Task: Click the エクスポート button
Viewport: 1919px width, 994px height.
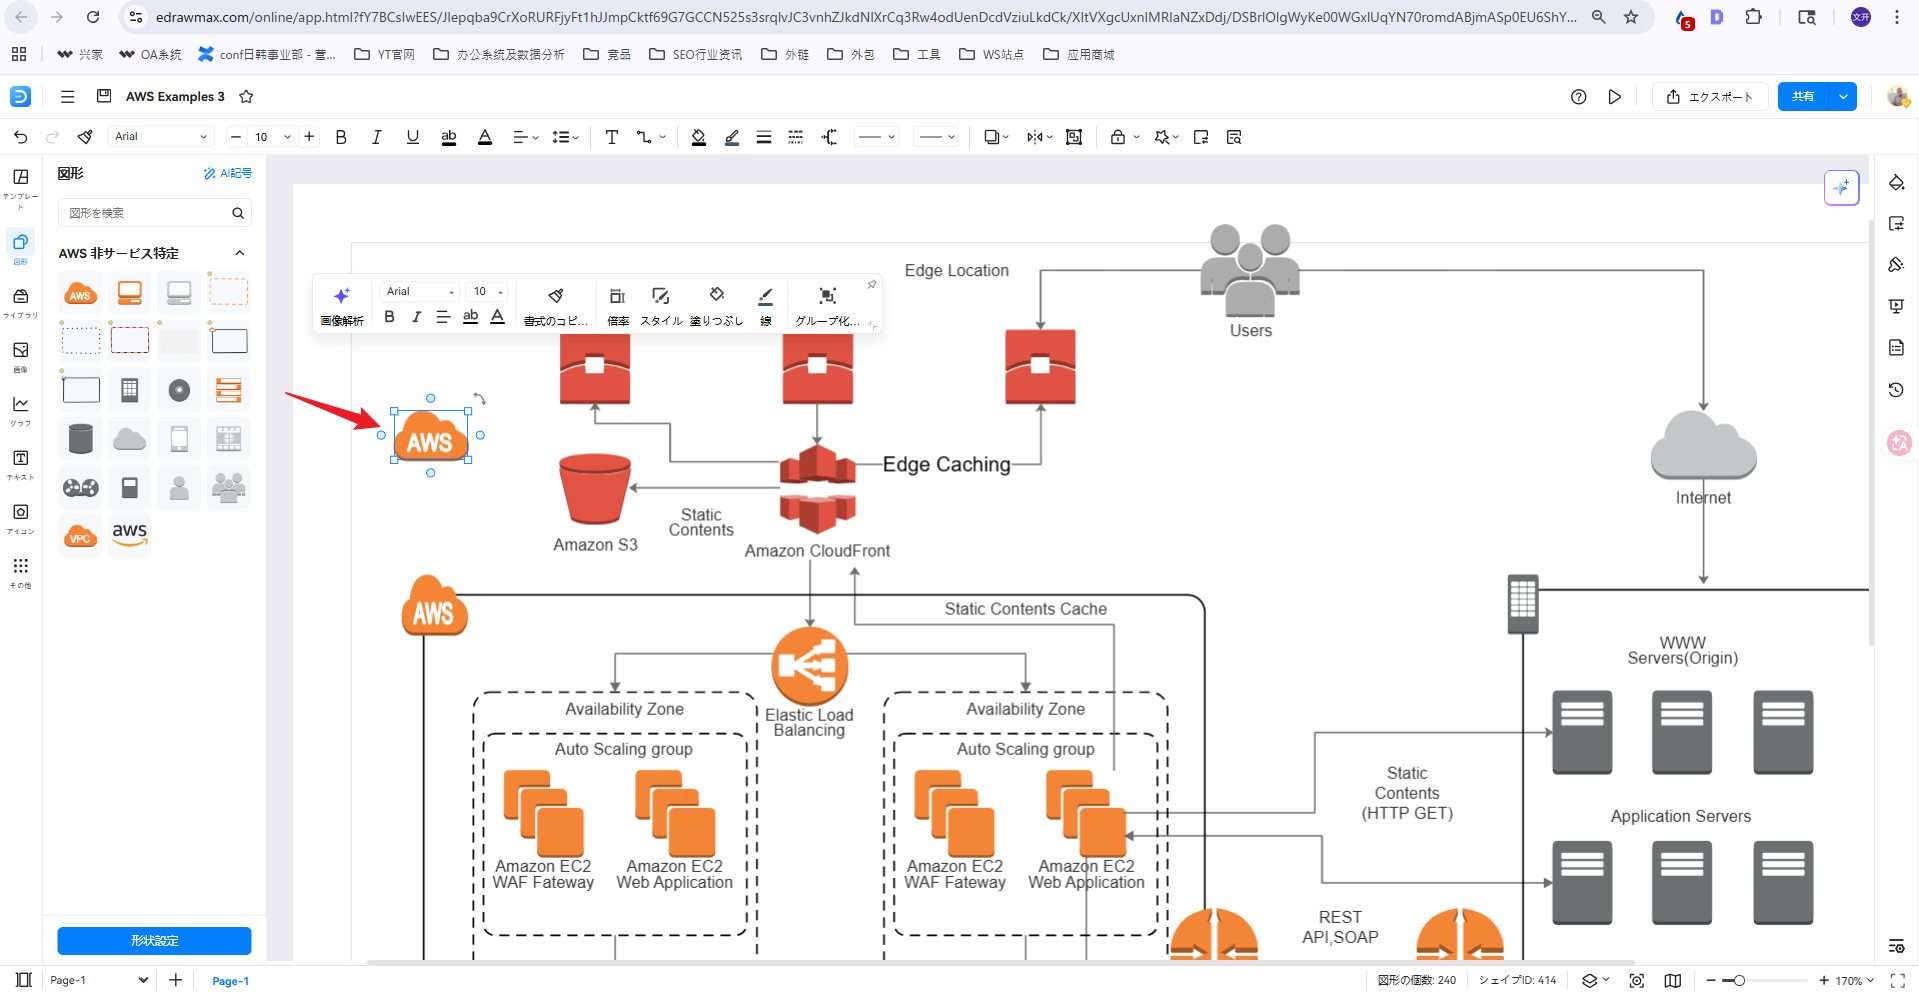Action: click(1710, 97)
